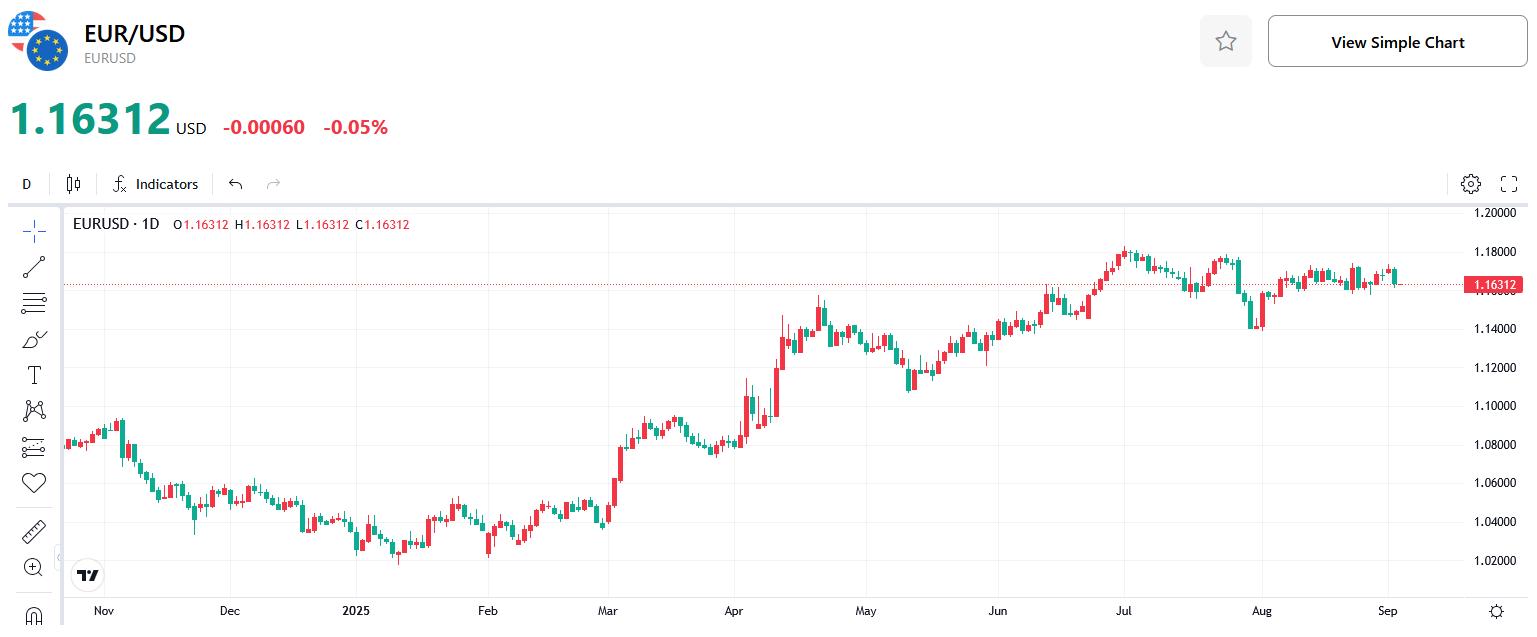Image resolution: width=1537 pixels, height=637 pixels.
Task: Select the forecast prediction tool
Action: [x=33, y=446]
